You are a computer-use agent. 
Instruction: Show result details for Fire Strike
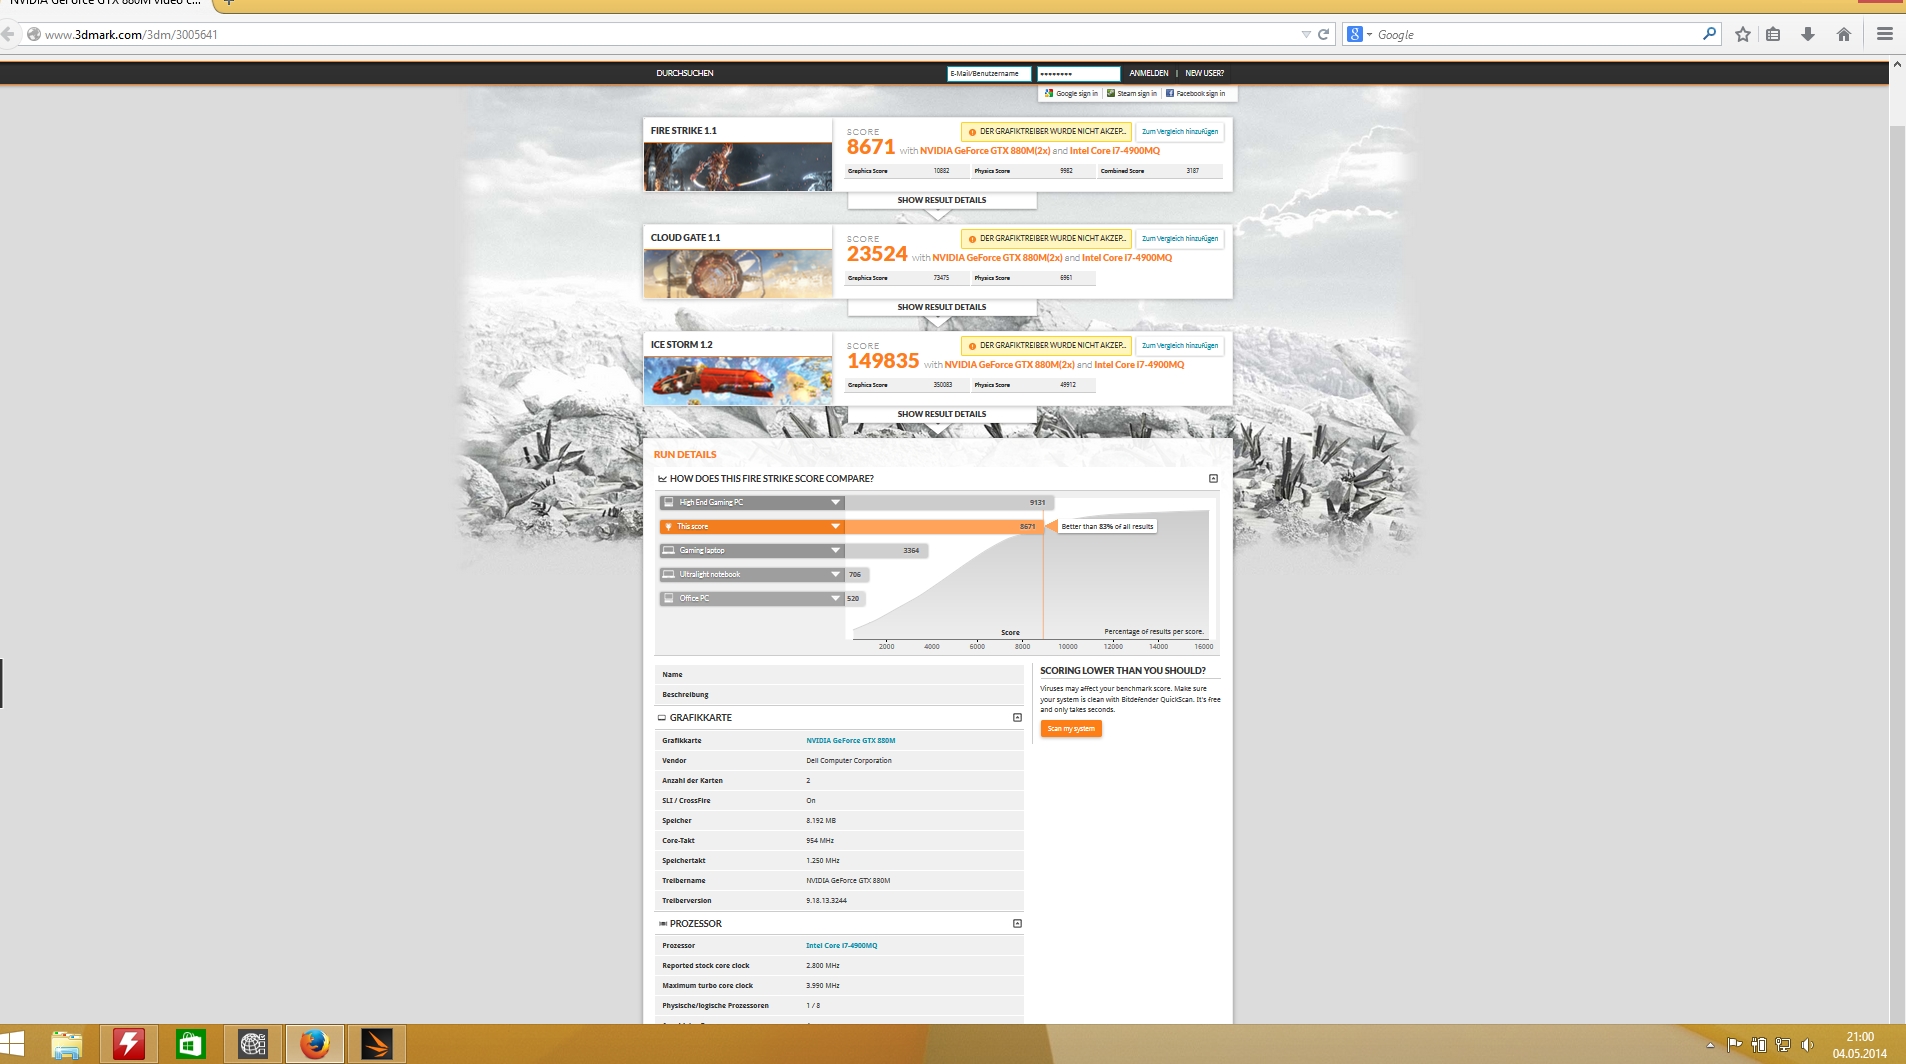pos(941,200)
